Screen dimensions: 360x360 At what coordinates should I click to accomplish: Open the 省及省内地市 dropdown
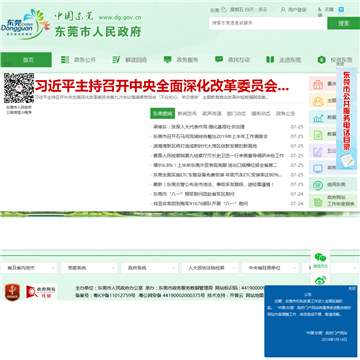click(x=29, y=268)
